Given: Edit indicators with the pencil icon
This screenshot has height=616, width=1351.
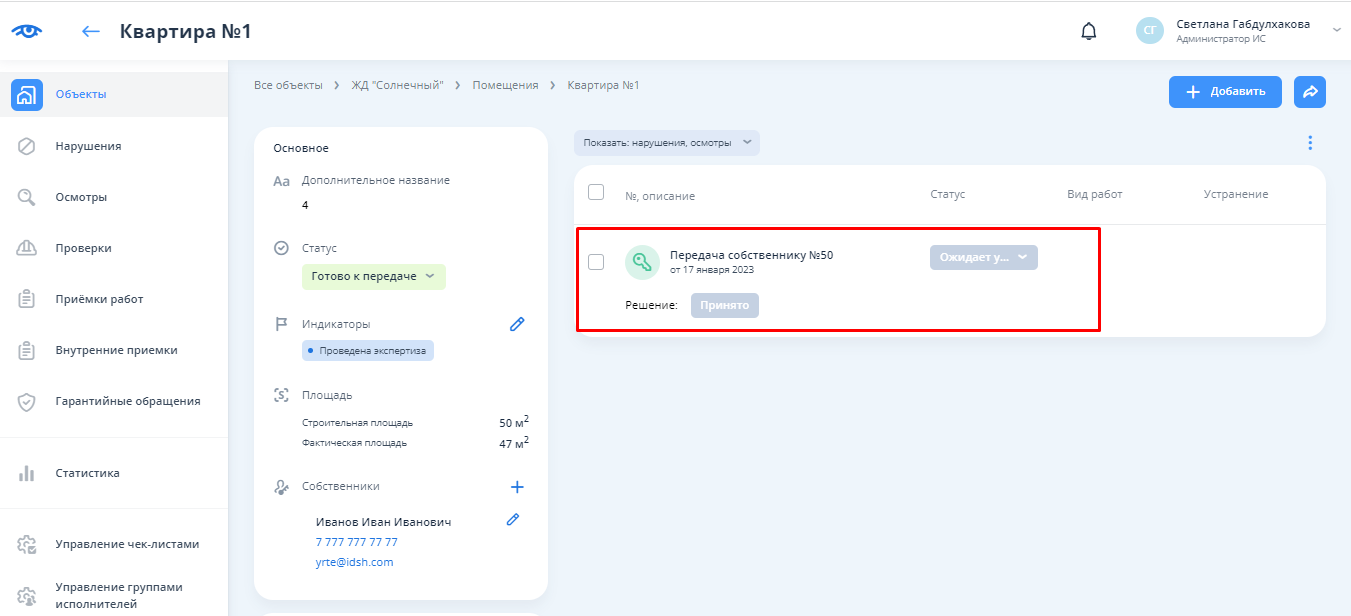Looking at the screenshot, I should click(x=517, y=324).
